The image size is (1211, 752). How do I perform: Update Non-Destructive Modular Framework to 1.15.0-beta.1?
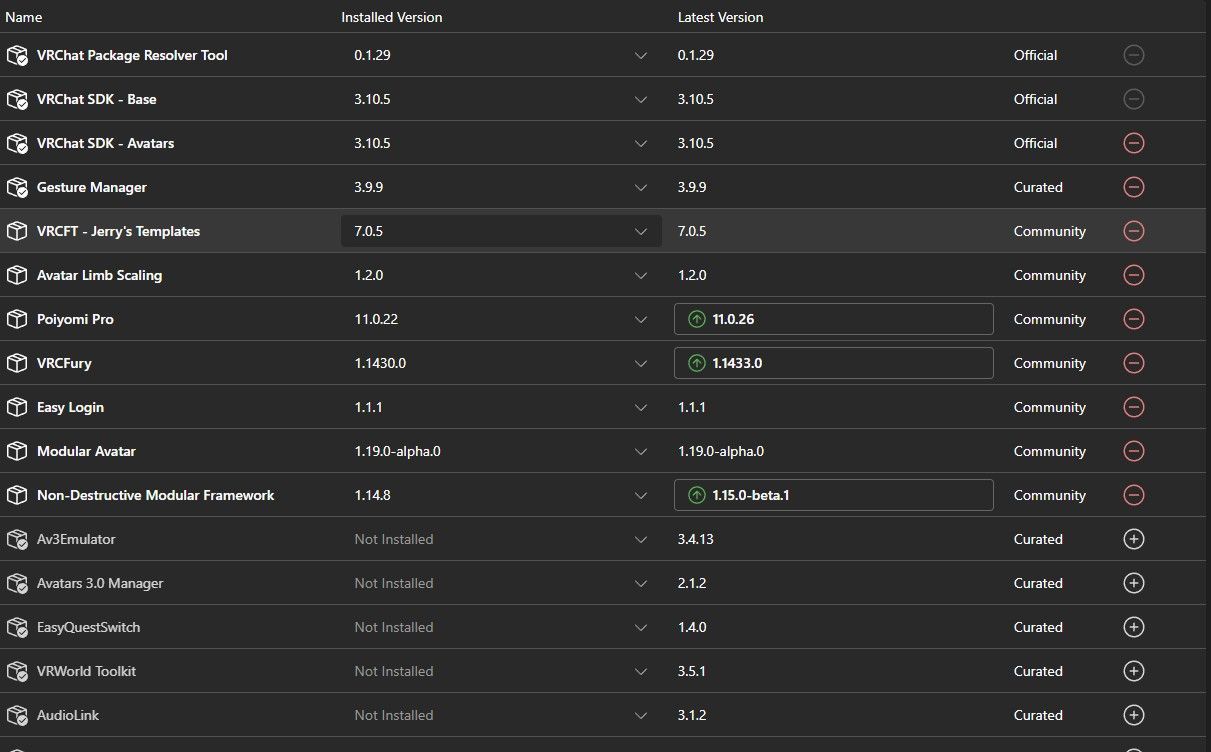(834, 495)
